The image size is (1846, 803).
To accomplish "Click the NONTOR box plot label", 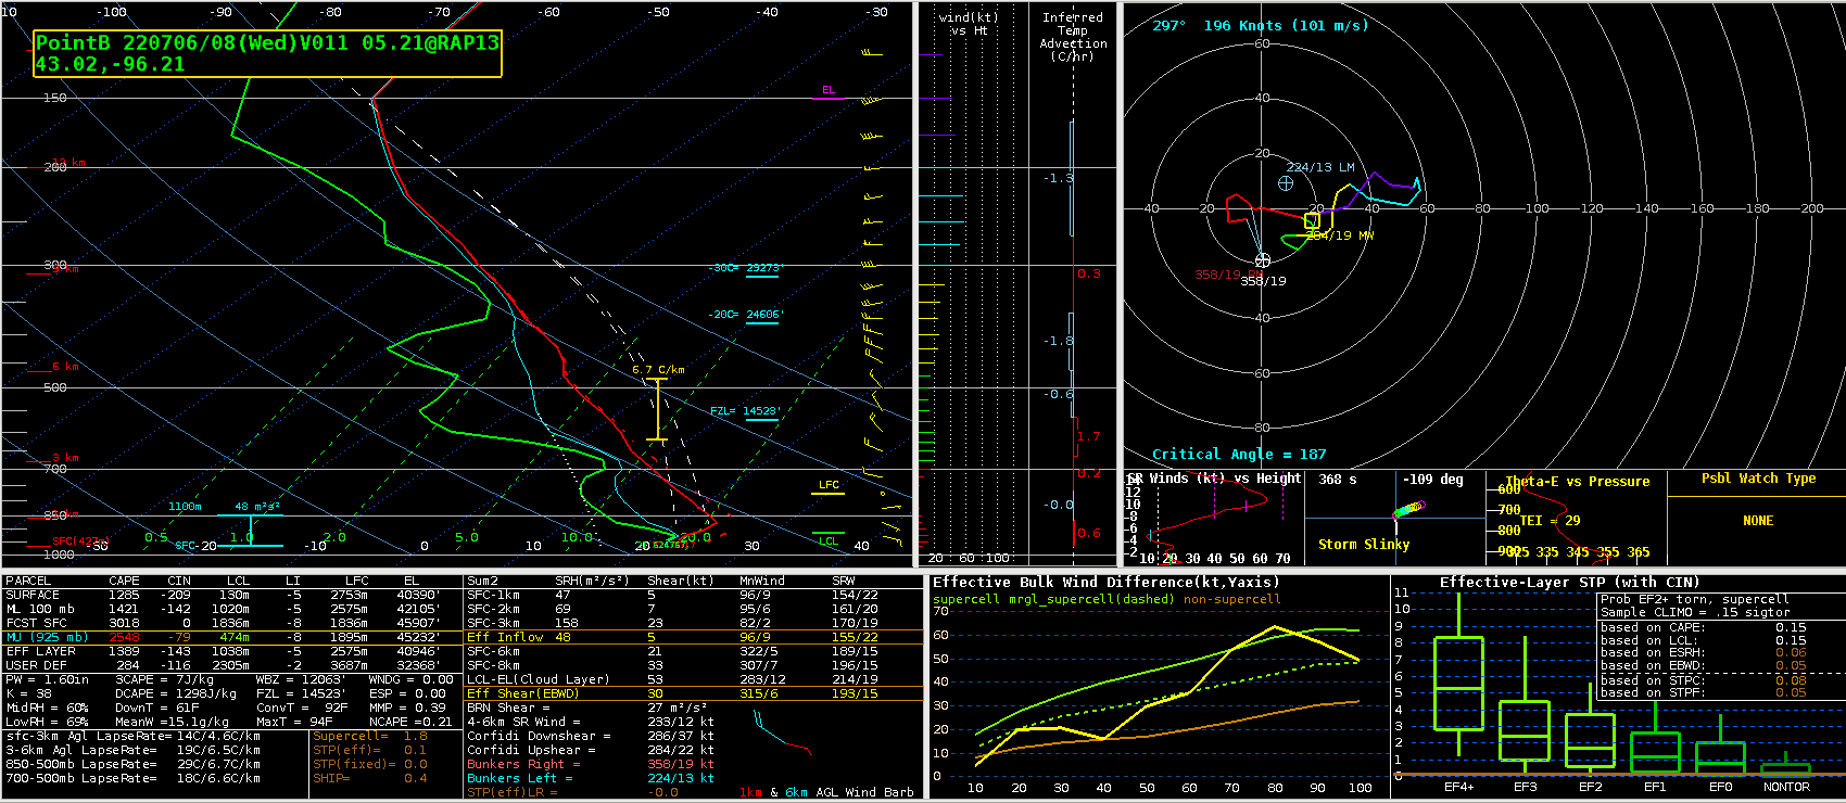I will click(x=1786, y=787).
